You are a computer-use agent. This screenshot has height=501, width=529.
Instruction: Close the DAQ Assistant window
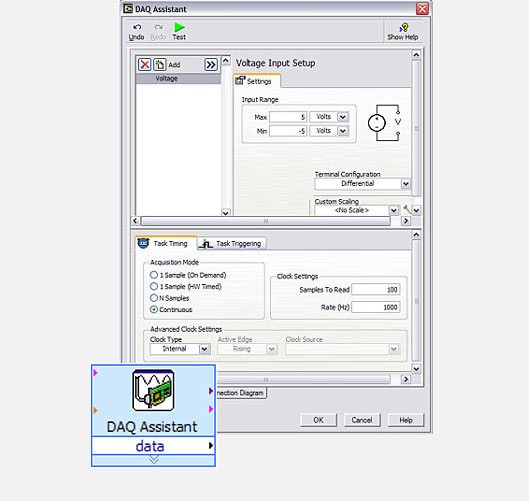[x=422, y=8]
